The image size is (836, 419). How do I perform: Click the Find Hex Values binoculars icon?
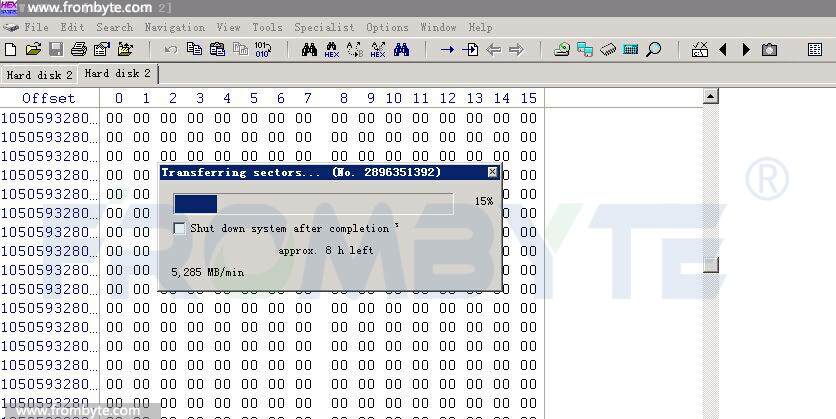click(332, 50)
